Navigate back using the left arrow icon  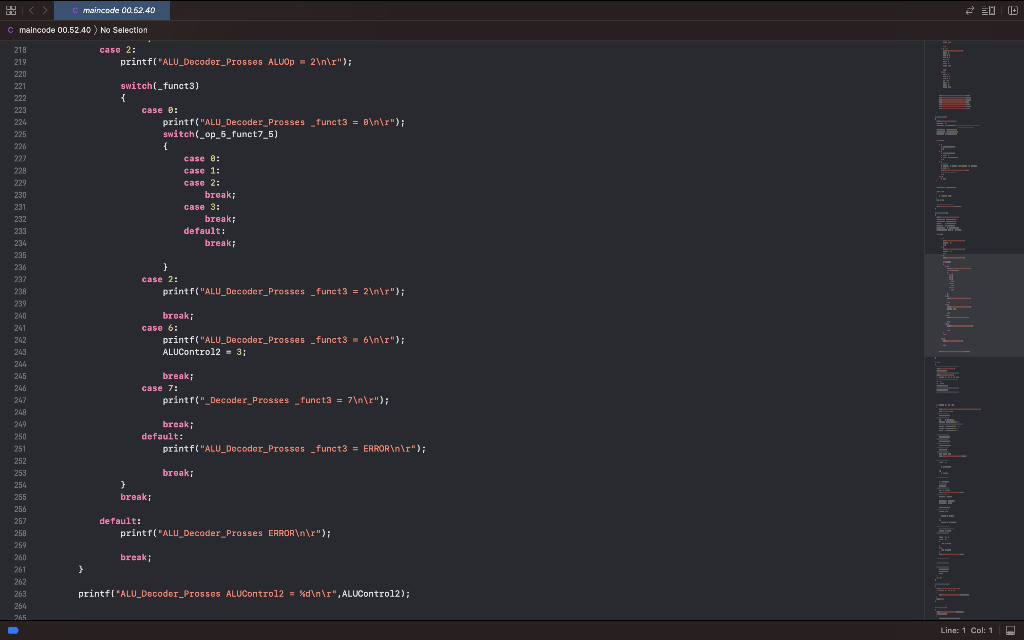(x=32, y=10)
